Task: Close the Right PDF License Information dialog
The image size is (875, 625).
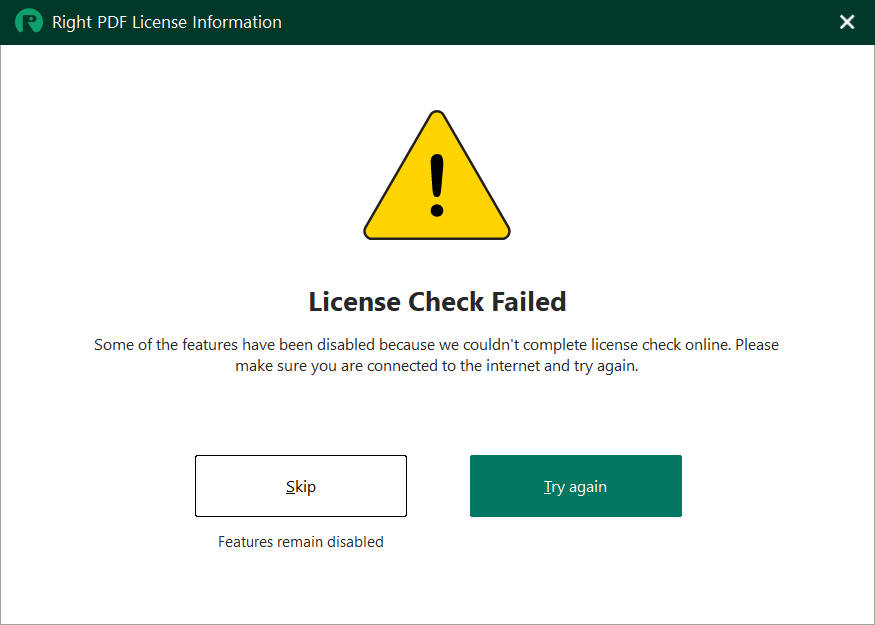Action: (x=847, y=22)
